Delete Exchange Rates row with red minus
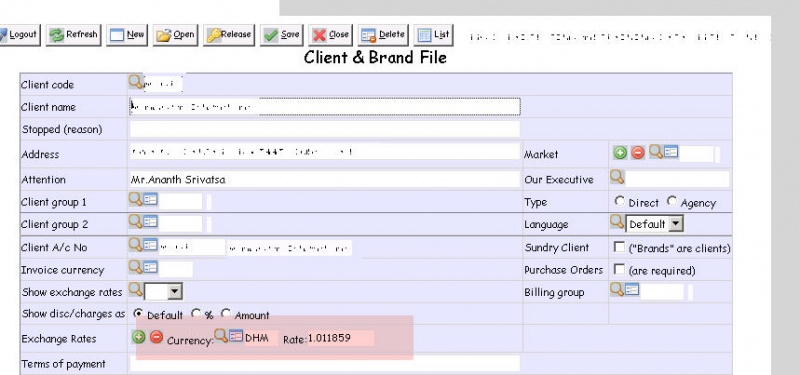This screenshot has height=375, width=800. [x=157, y=337]
